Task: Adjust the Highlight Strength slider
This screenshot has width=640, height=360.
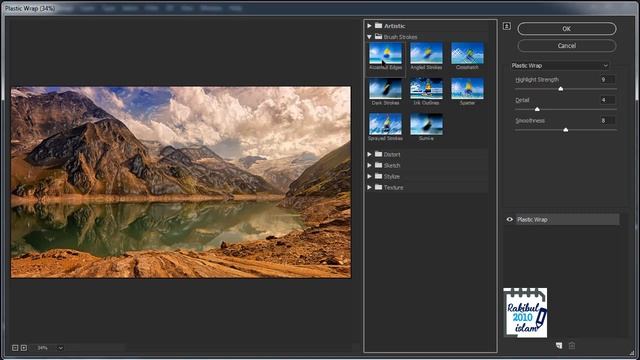Action: coord(561,89)
